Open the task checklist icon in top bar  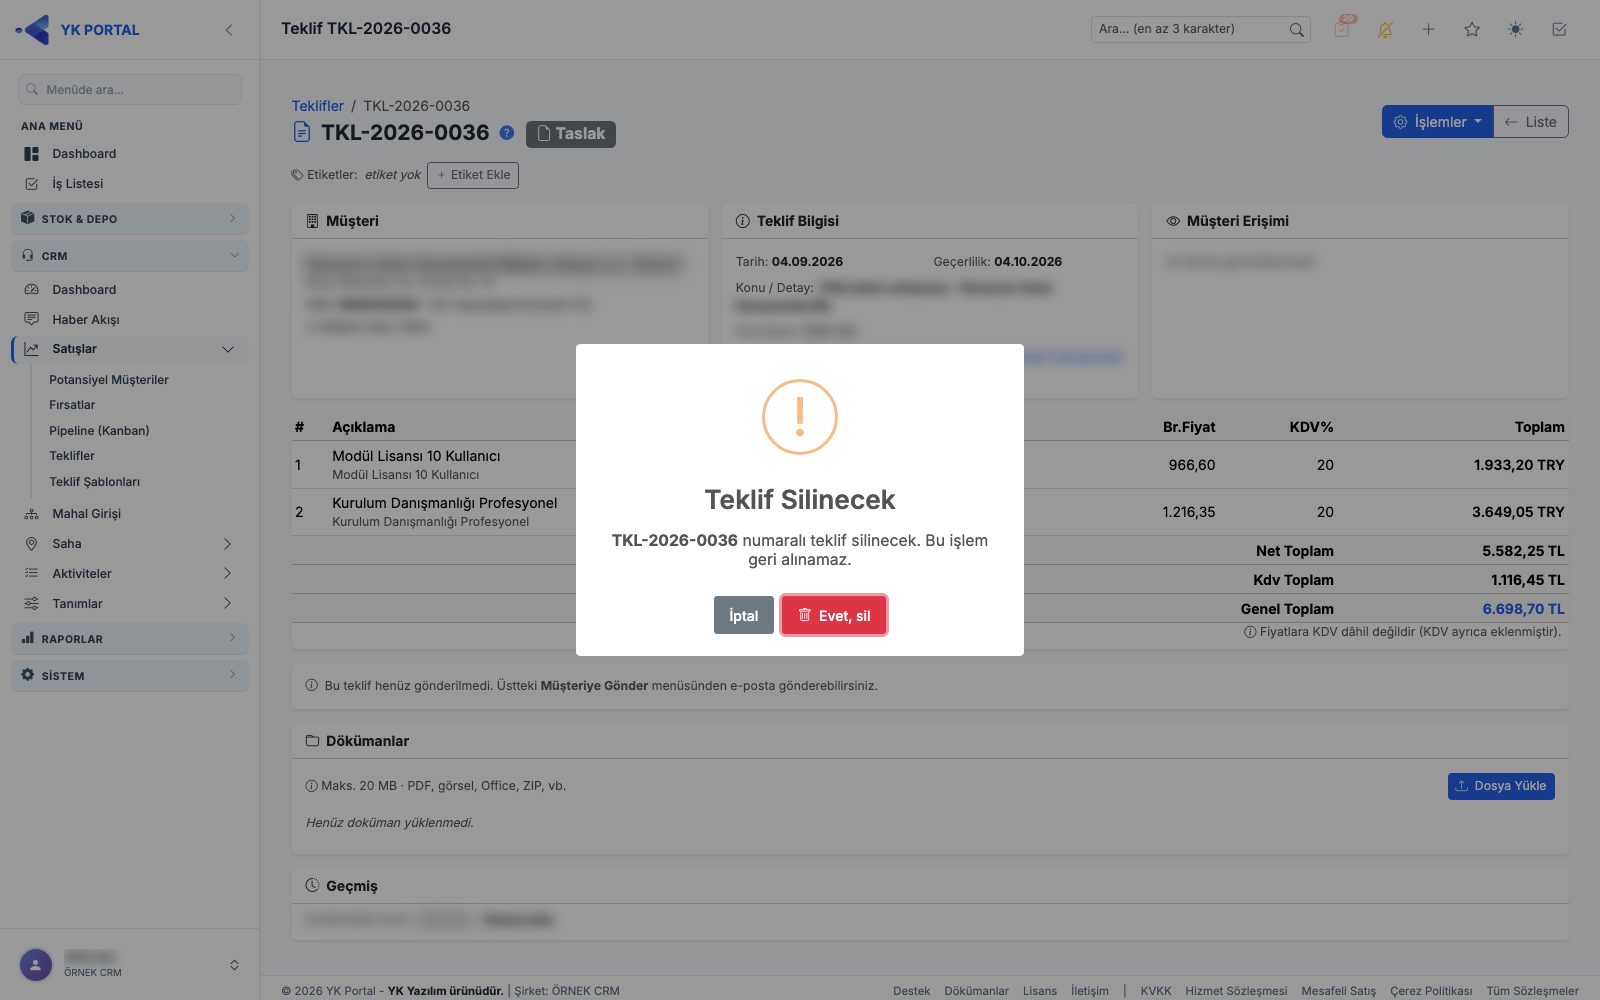1559,29
